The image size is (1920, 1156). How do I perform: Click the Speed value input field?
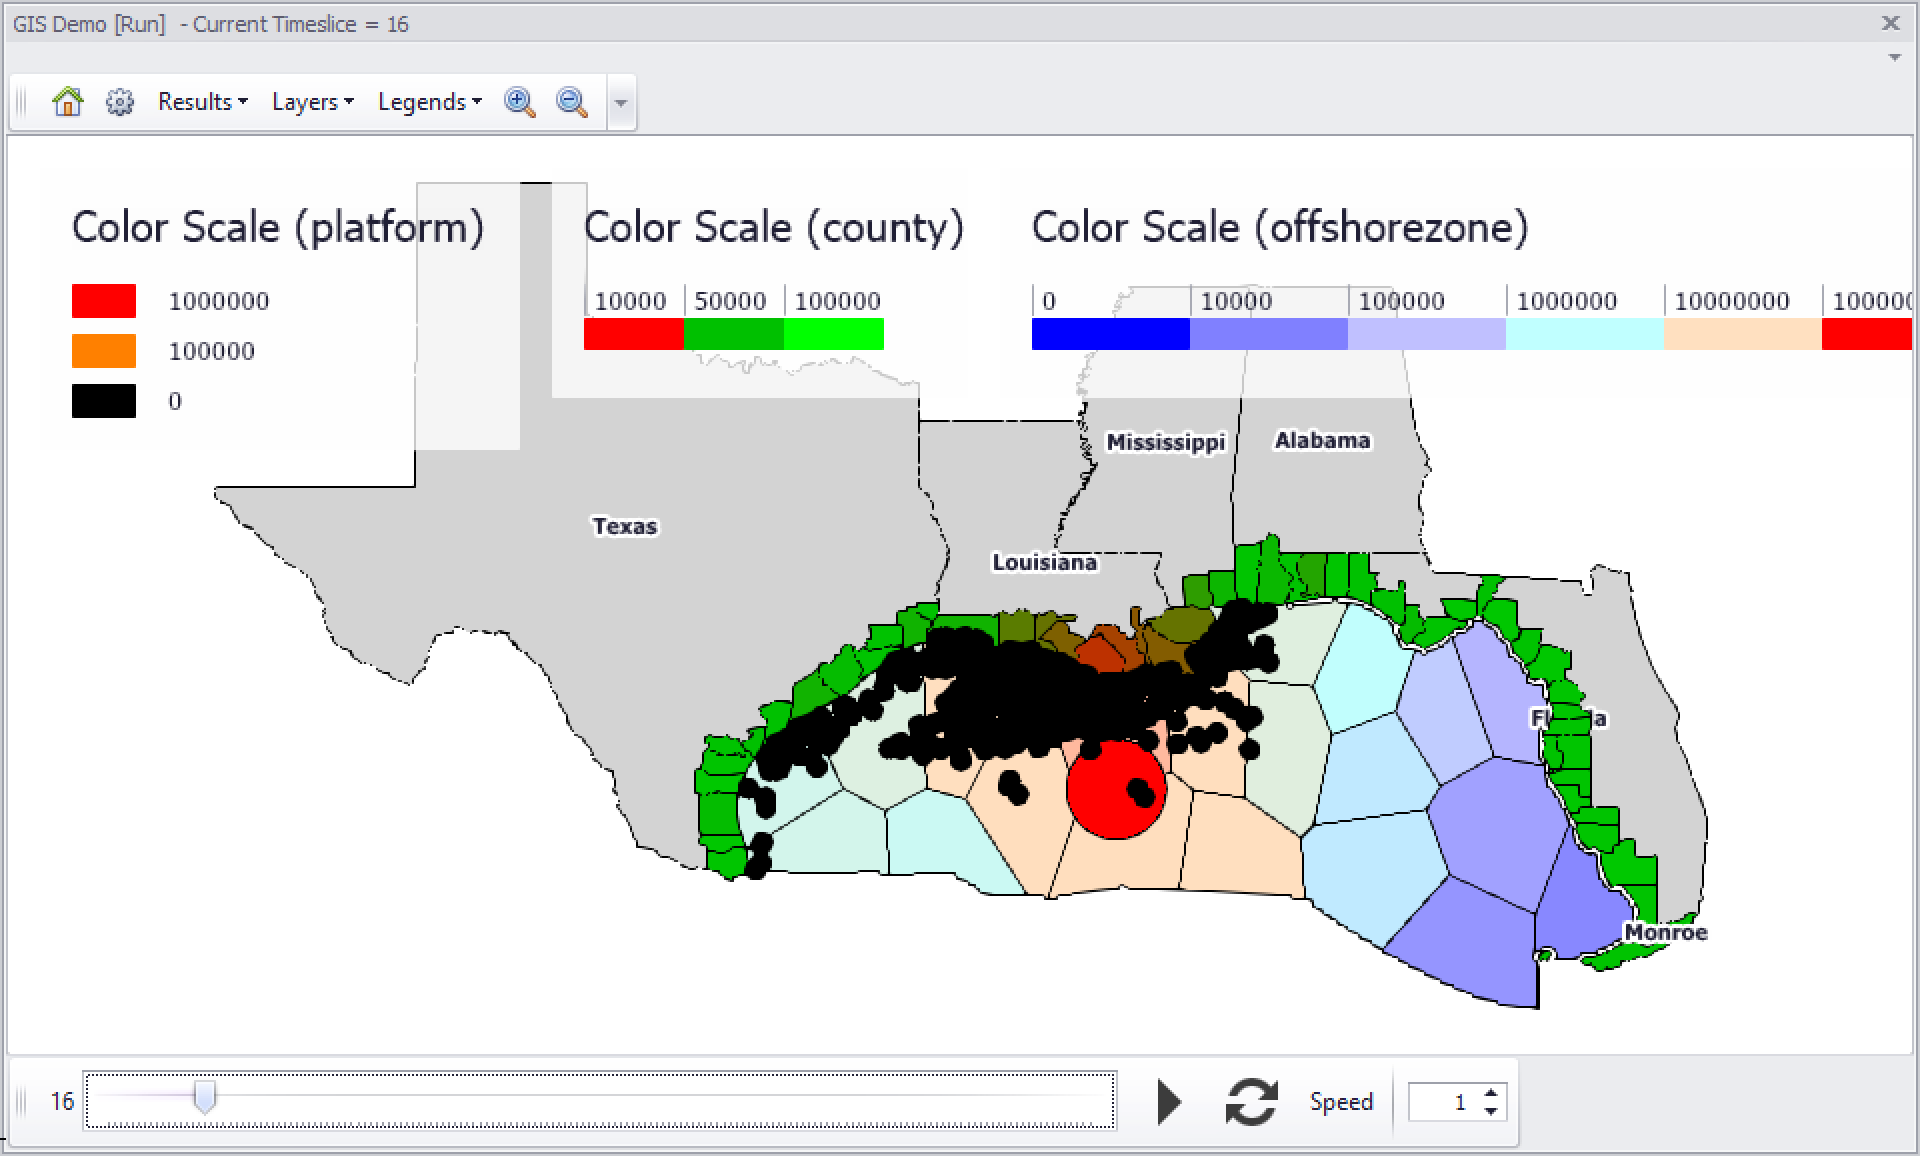point(1442,1102)
